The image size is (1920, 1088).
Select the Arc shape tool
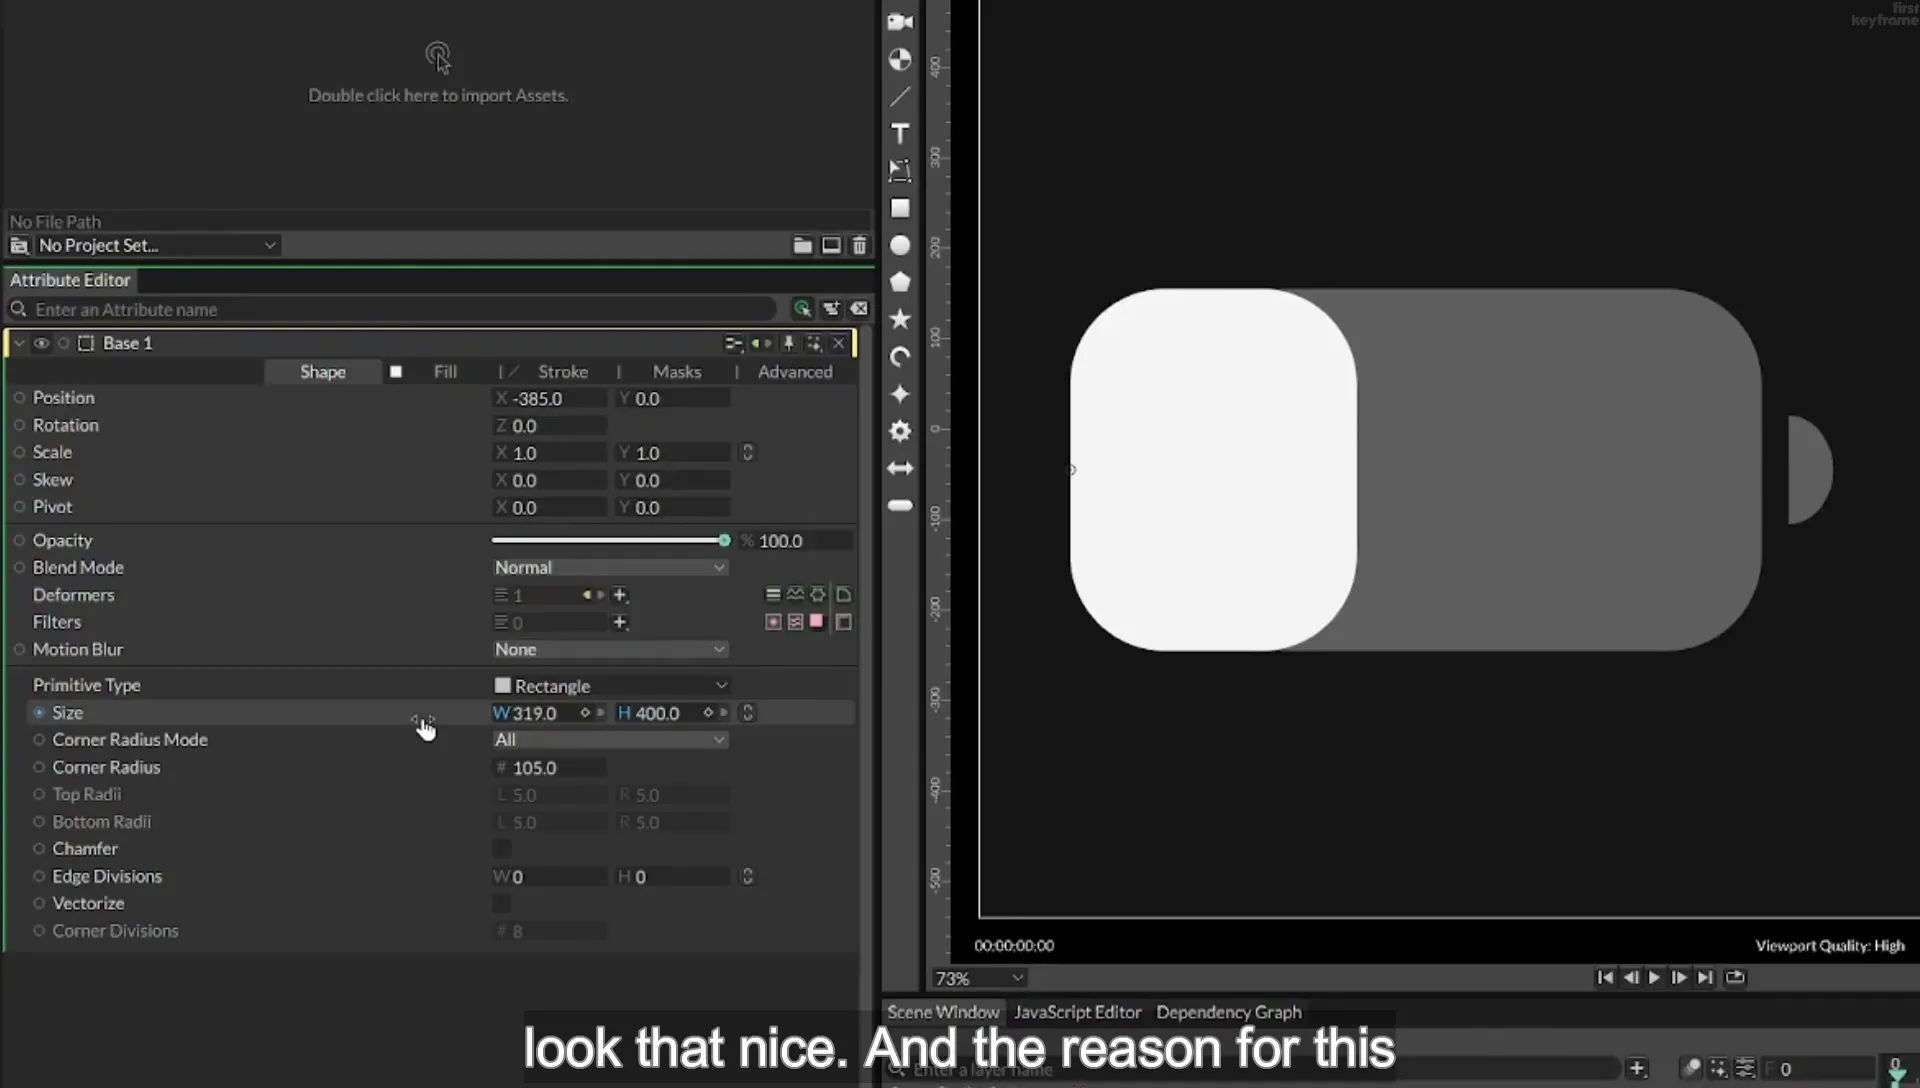point(900,357)
